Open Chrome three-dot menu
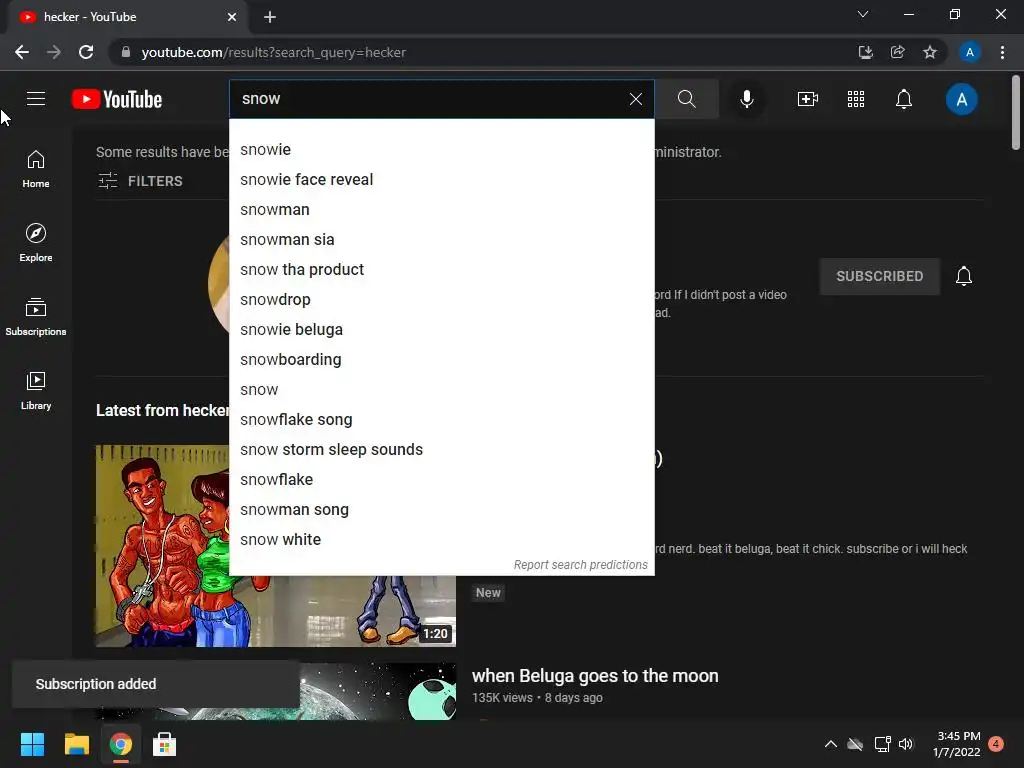Viewport: 1024px width, 768px height. pyautogui.click(x=1002, y=52)
